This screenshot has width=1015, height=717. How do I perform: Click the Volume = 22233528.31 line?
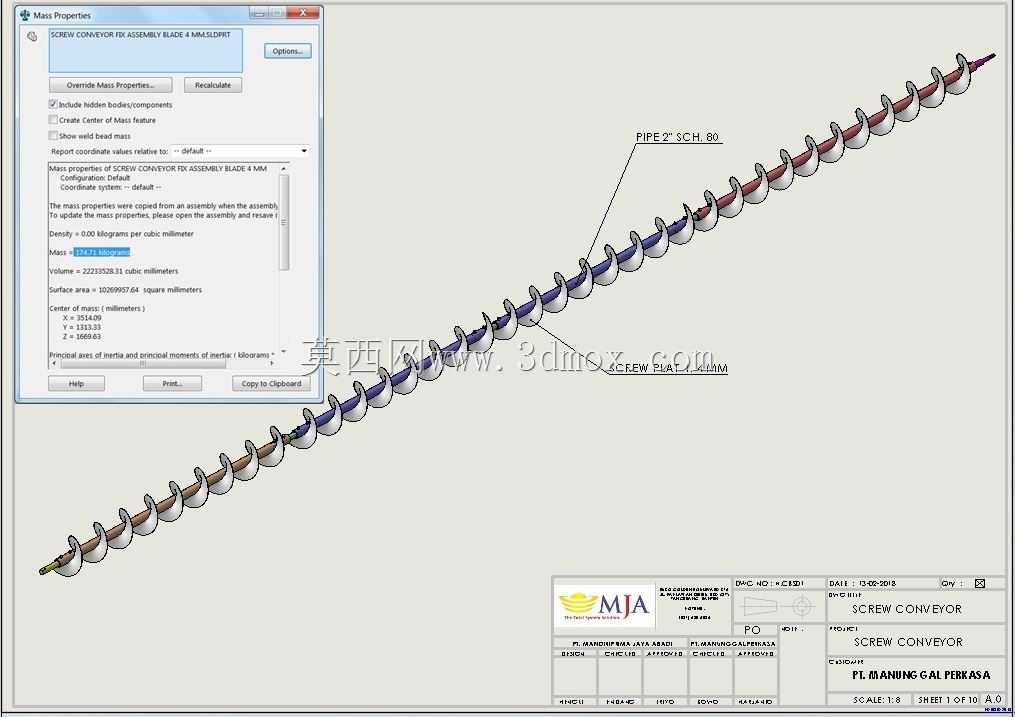coord(114,271)
